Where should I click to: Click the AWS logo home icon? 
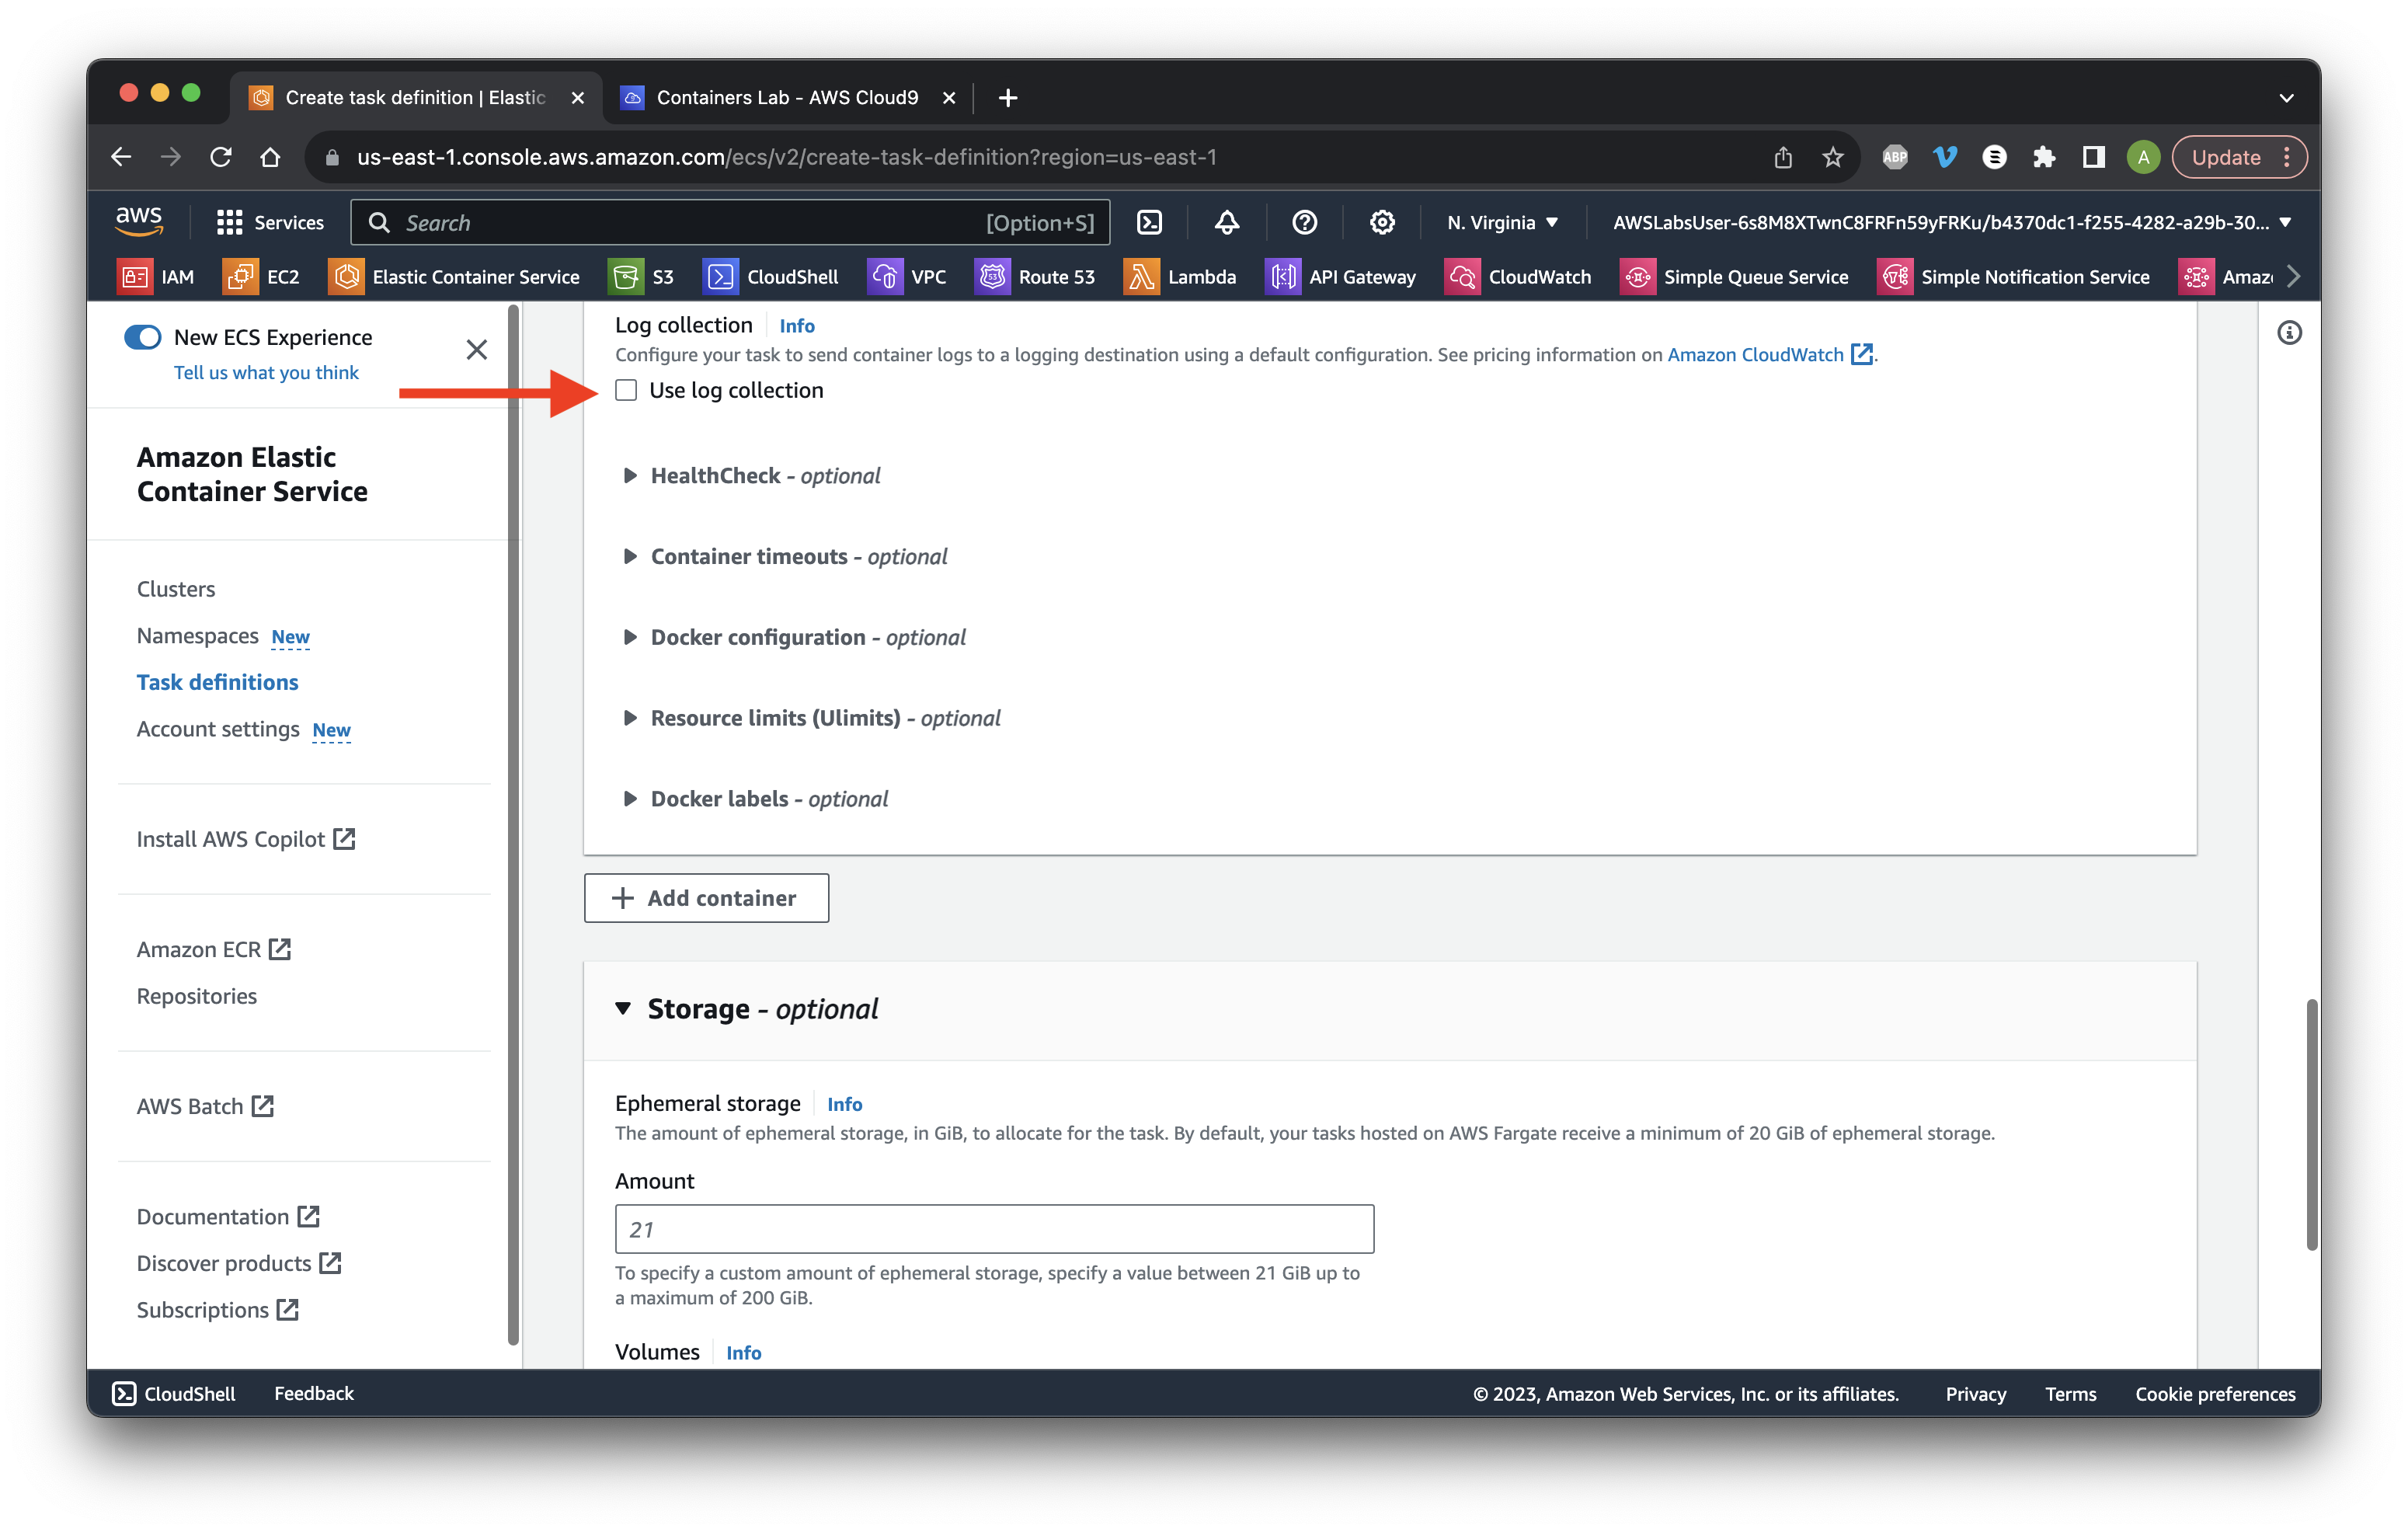coord(139,222)
